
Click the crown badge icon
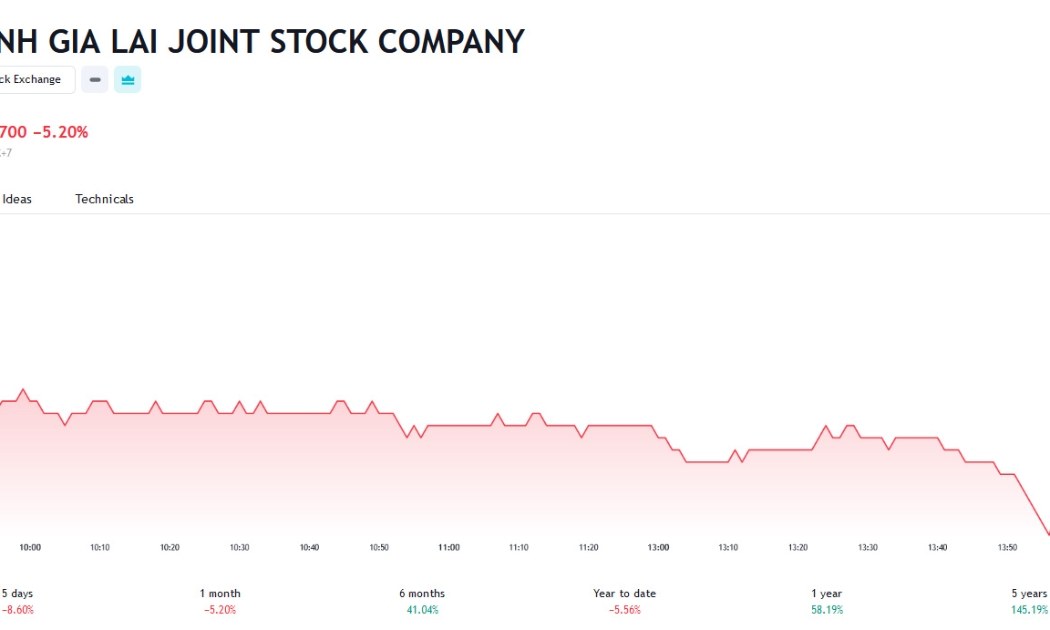(x=127, y=80)
